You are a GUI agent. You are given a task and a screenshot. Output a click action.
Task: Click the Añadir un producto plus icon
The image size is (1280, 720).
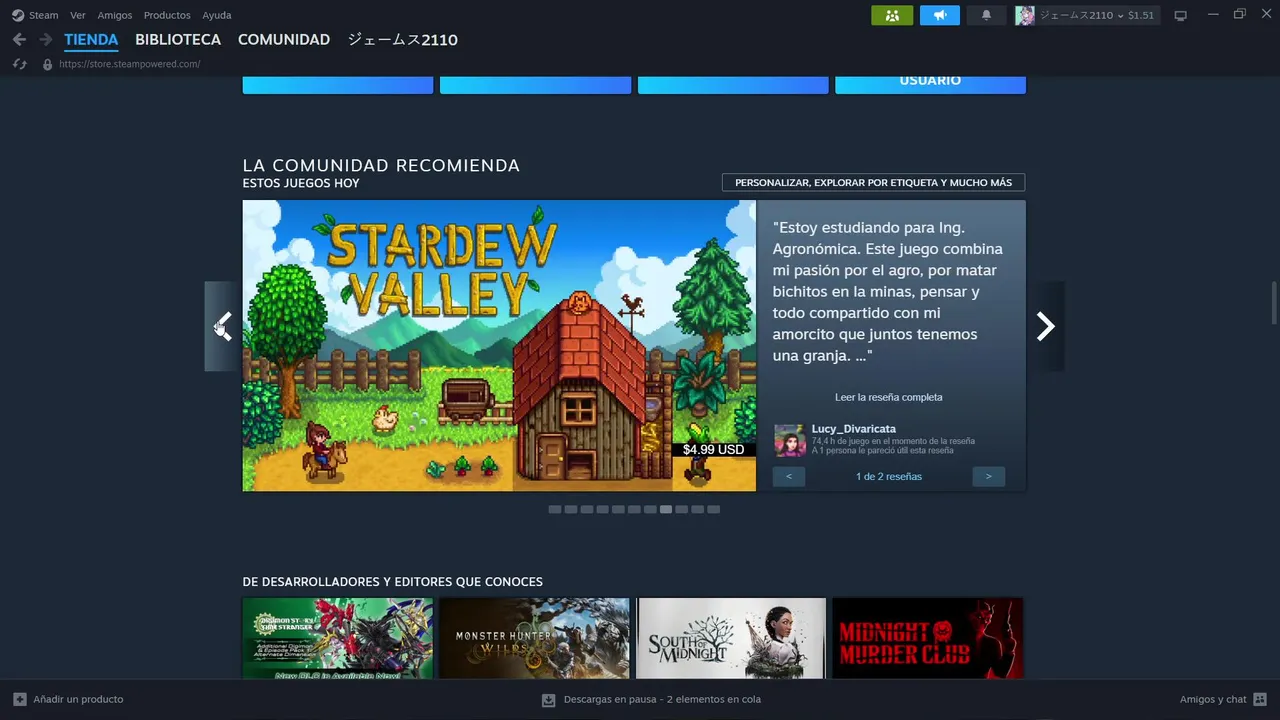tap(20, 699)
